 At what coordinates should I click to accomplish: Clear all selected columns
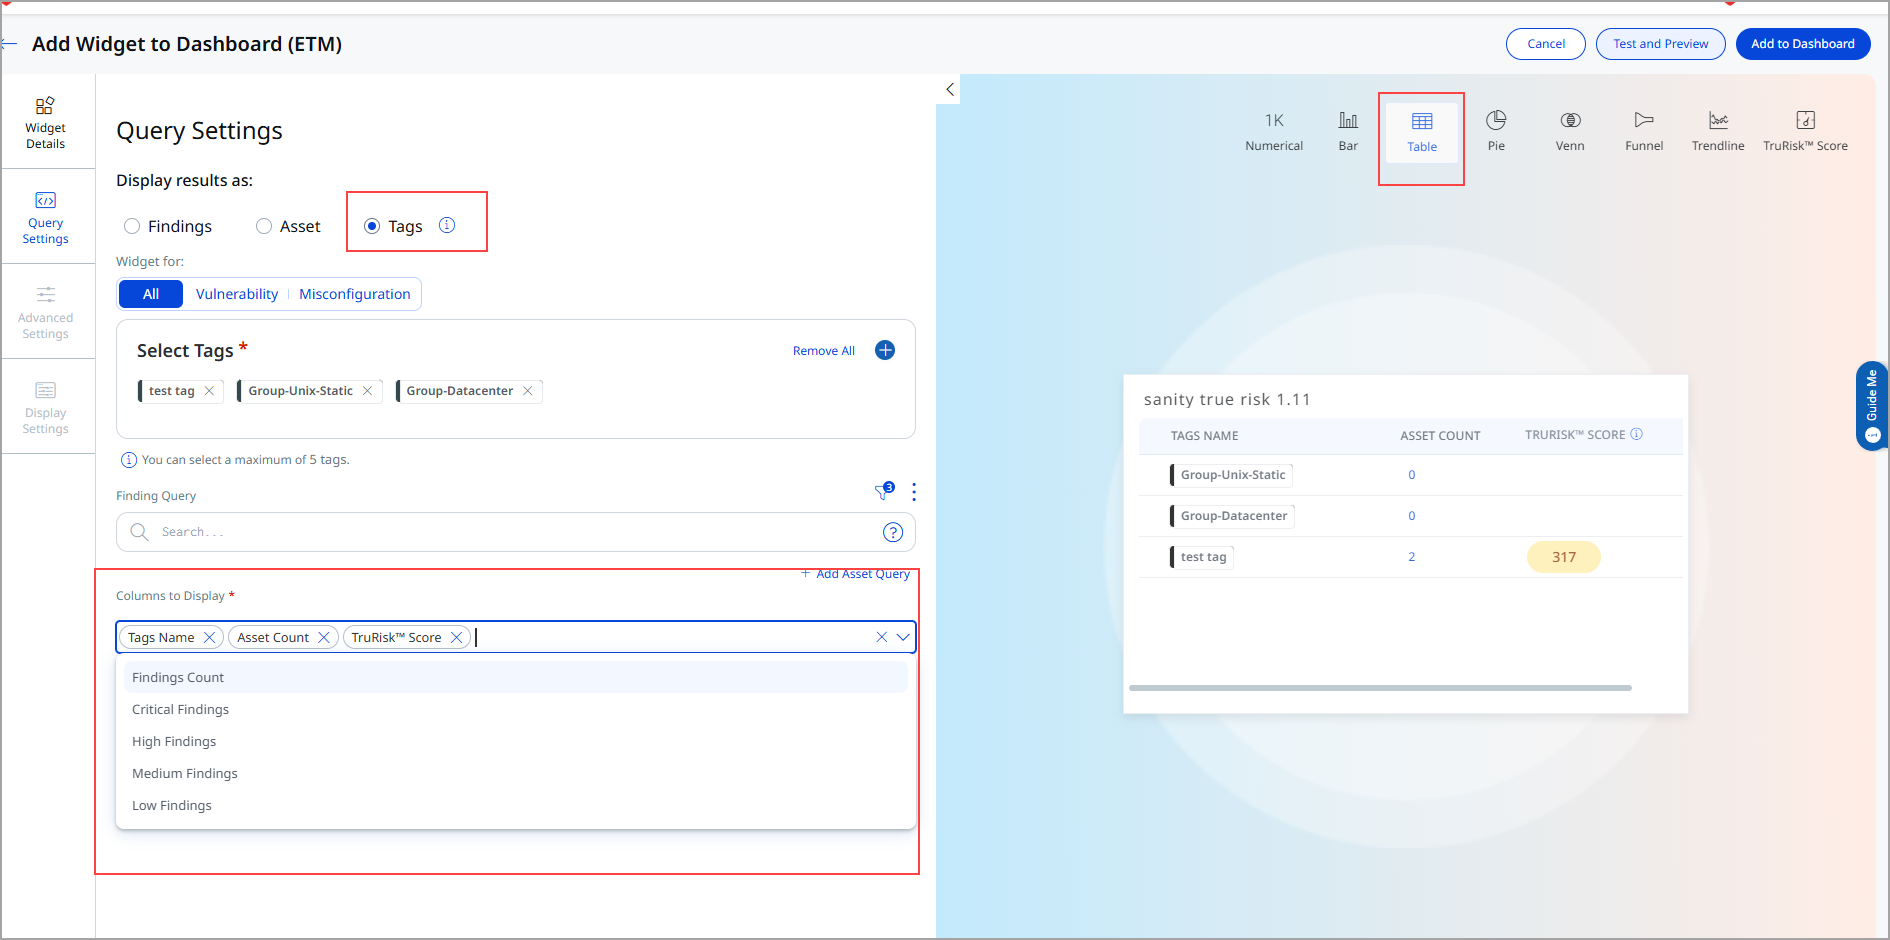pyautogui.click(x=881, y=637)
